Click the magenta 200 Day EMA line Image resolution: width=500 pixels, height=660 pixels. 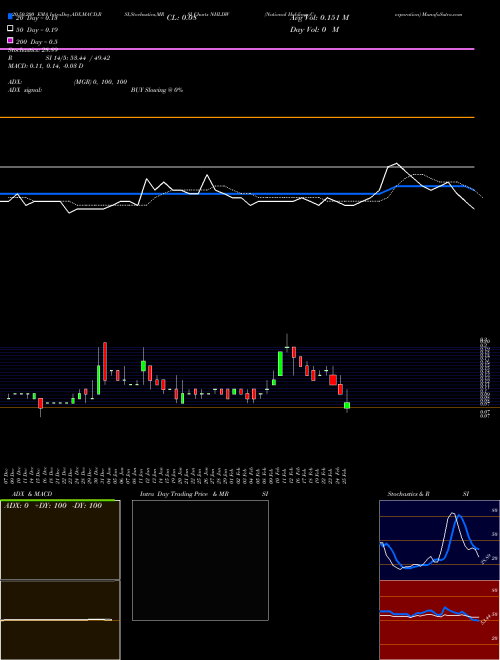[237, 49]
